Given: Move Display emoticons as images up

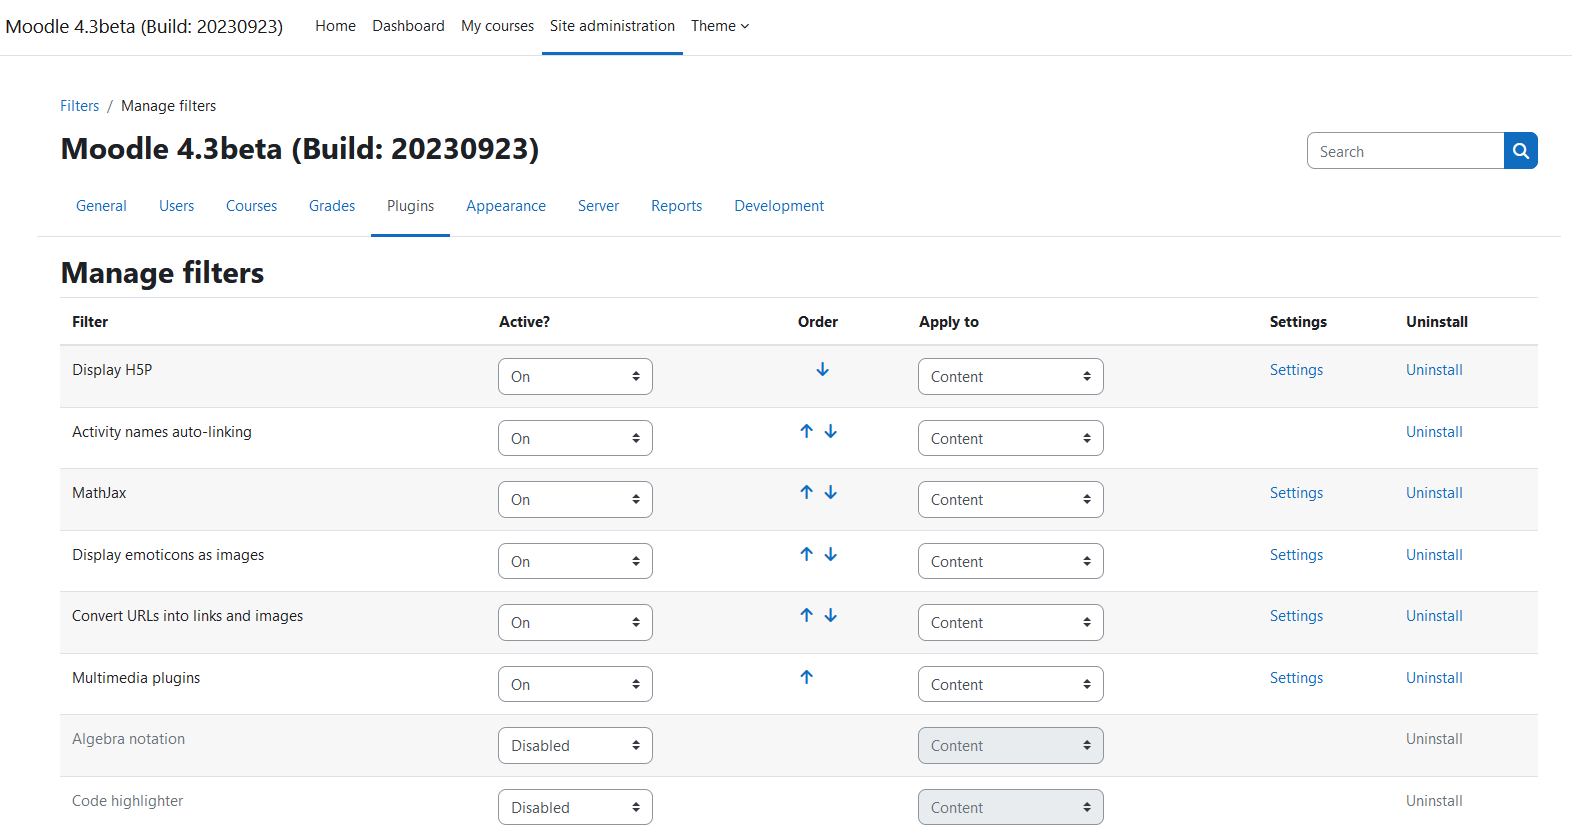Looking at the screenshot, I should pyautogui.click(x=806, y=554).
